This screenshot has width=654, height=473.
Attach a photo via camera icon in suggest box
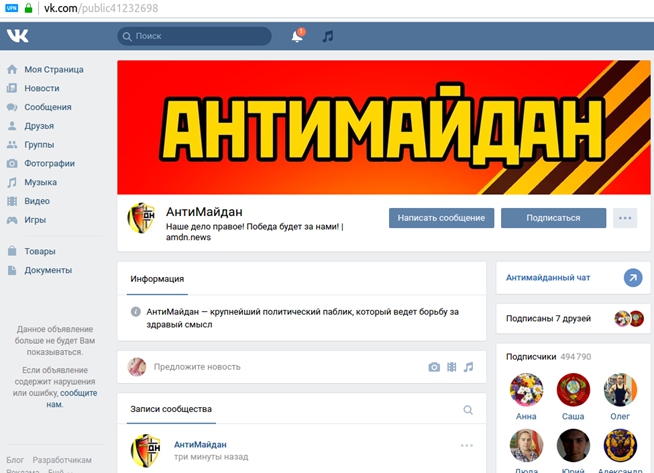click(x=434, y=367)
